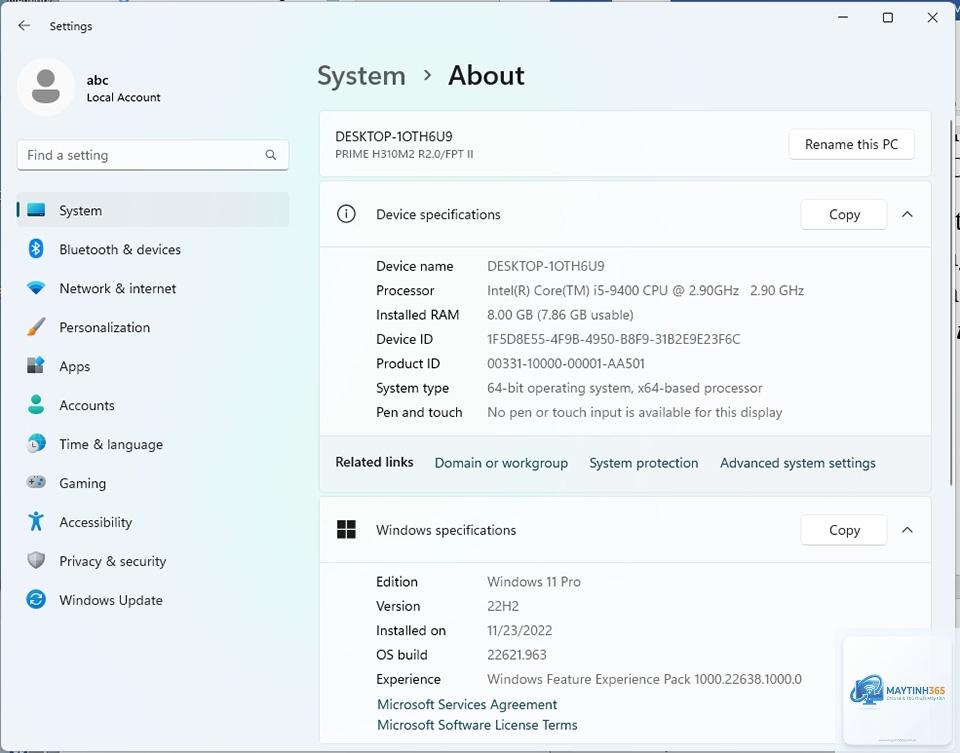Open Microsoft Software License Terms link
This screenshot has width=960, height=753.
coord(477,725)
